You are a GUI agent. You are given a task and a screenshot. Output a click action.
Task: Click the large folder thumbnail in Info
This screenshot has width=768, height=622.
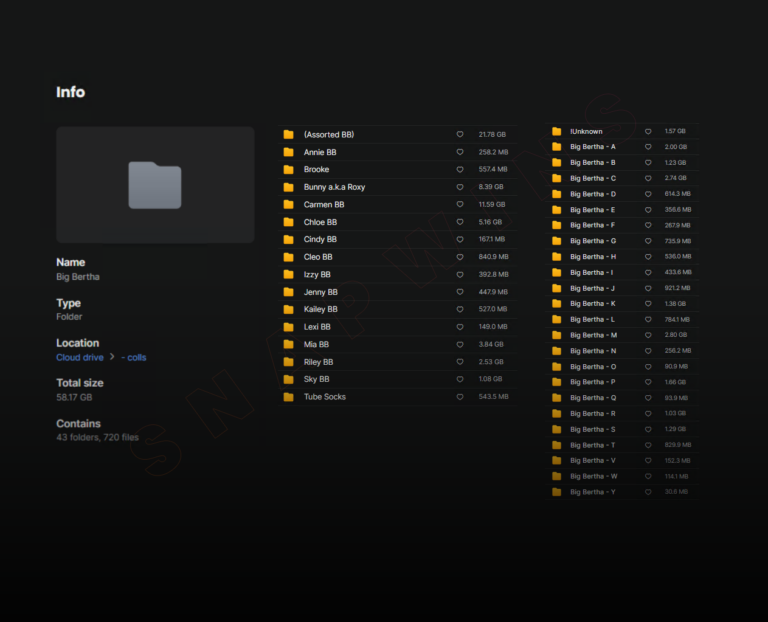(x=155, y=185)
